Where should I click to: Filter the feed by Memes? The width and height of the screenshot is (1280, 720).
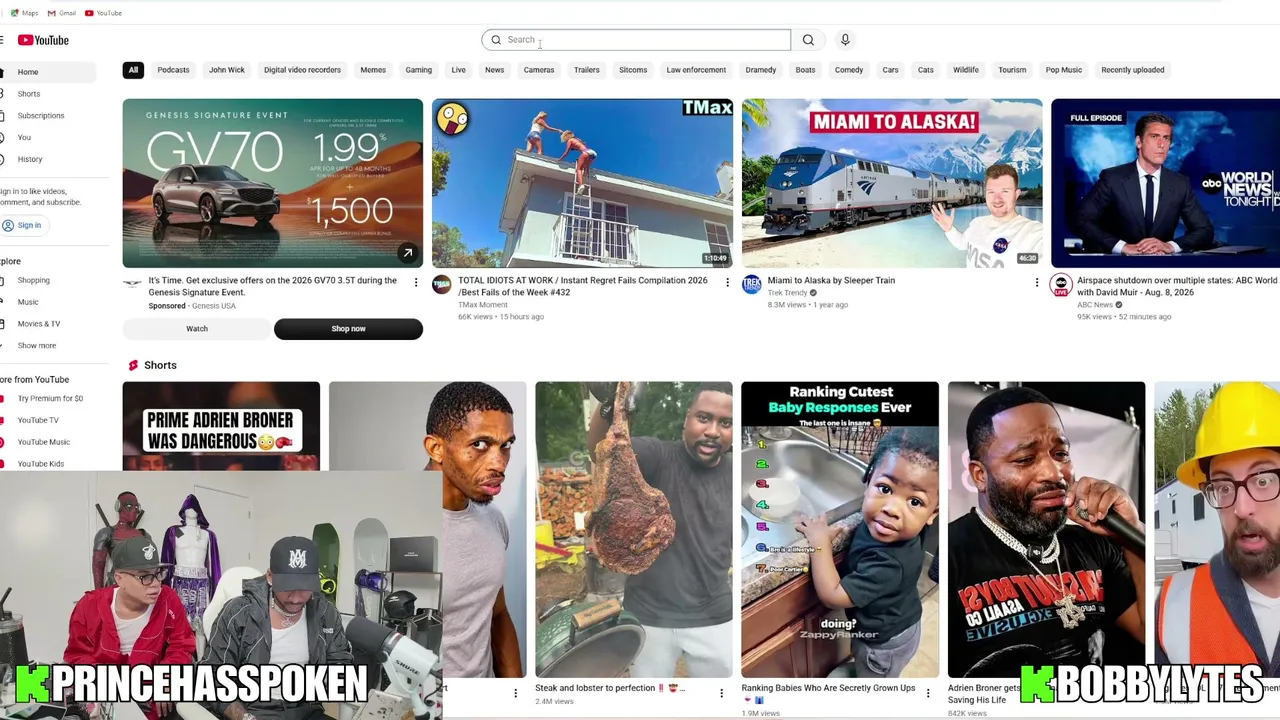[x=373, y=70]
